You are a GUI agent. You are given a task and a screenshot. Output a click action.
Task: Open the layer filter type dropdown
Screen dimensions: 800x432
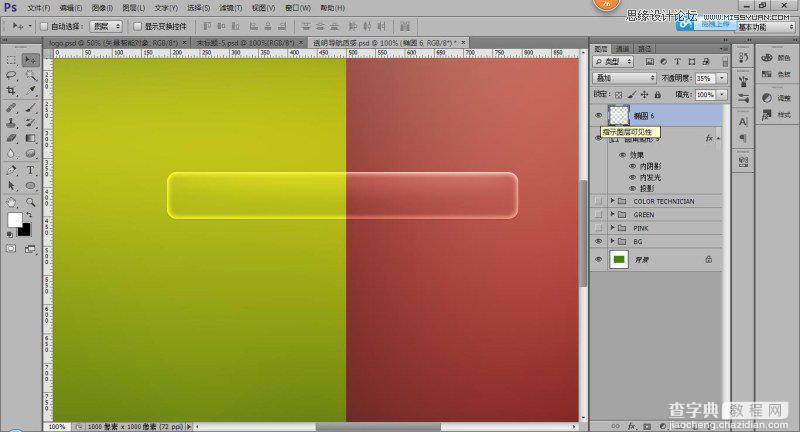click(x=613, y=62)
